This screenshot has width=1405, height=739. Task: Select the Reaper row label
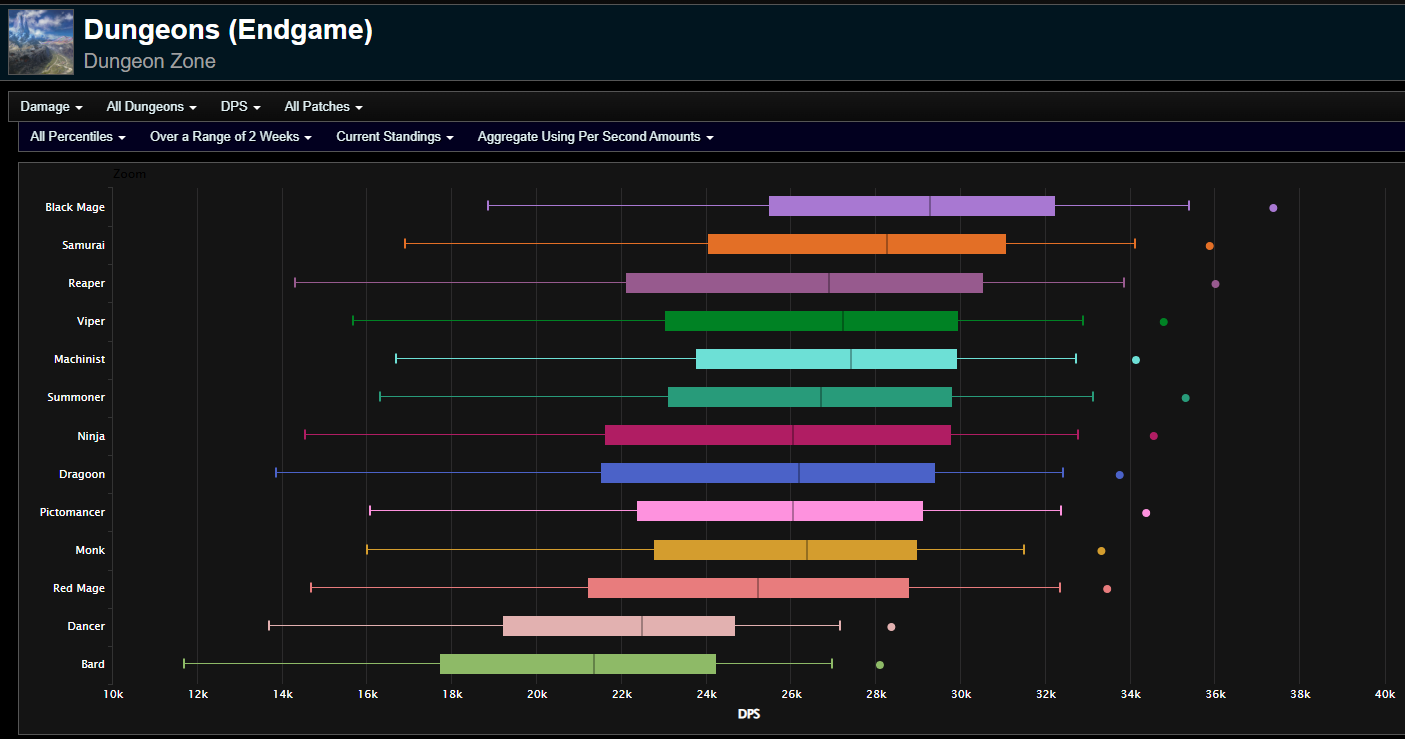(x=86, y=283)
